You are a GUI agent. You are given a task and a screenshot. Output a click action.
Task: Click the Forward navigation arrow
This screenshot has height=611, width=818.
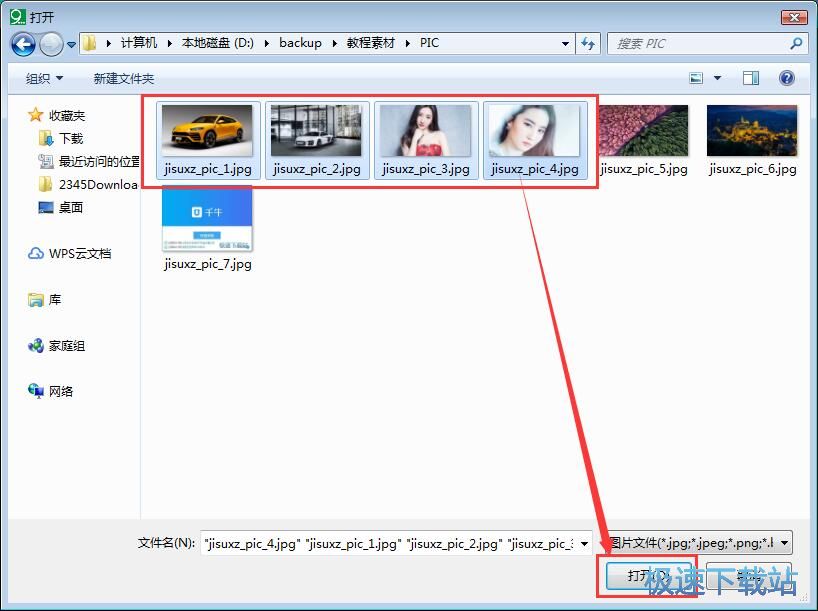click(x=51, y=44)
